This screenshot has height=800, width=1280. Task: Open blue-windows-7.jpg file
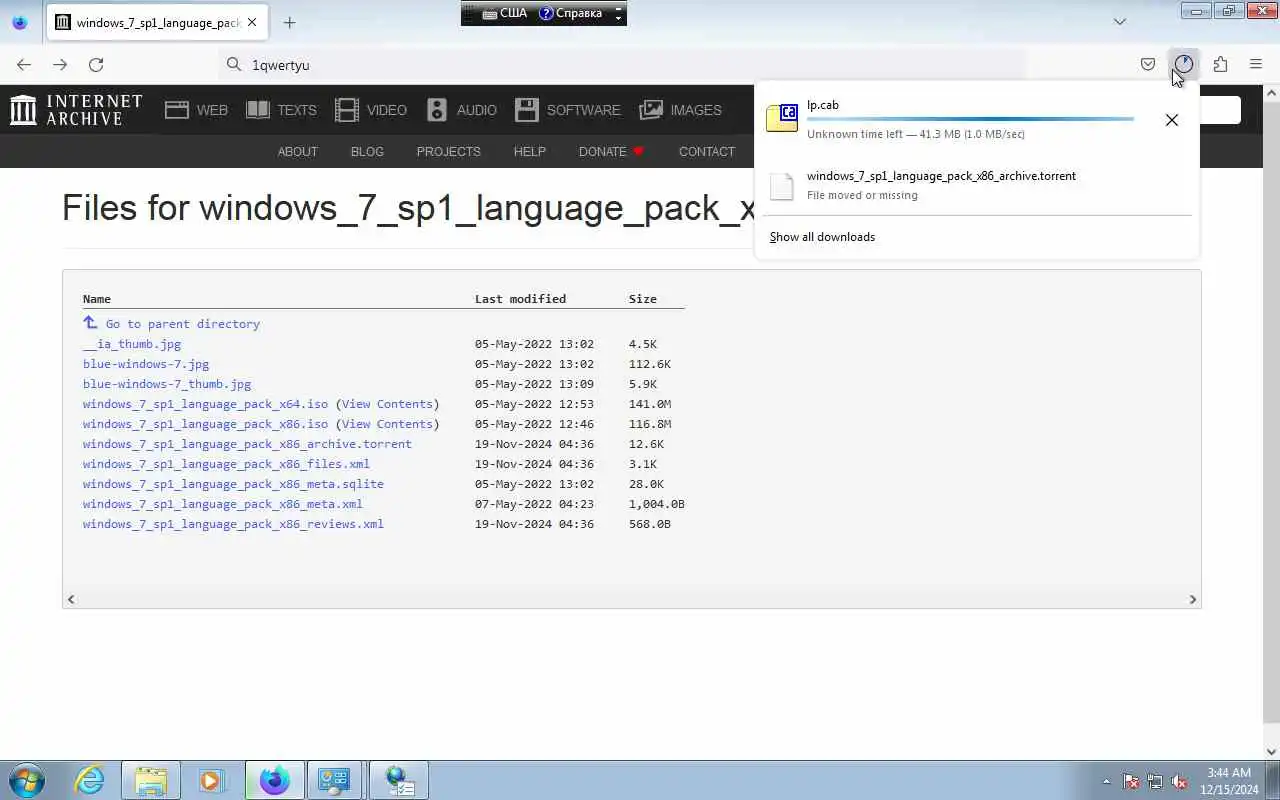[146, 364]
